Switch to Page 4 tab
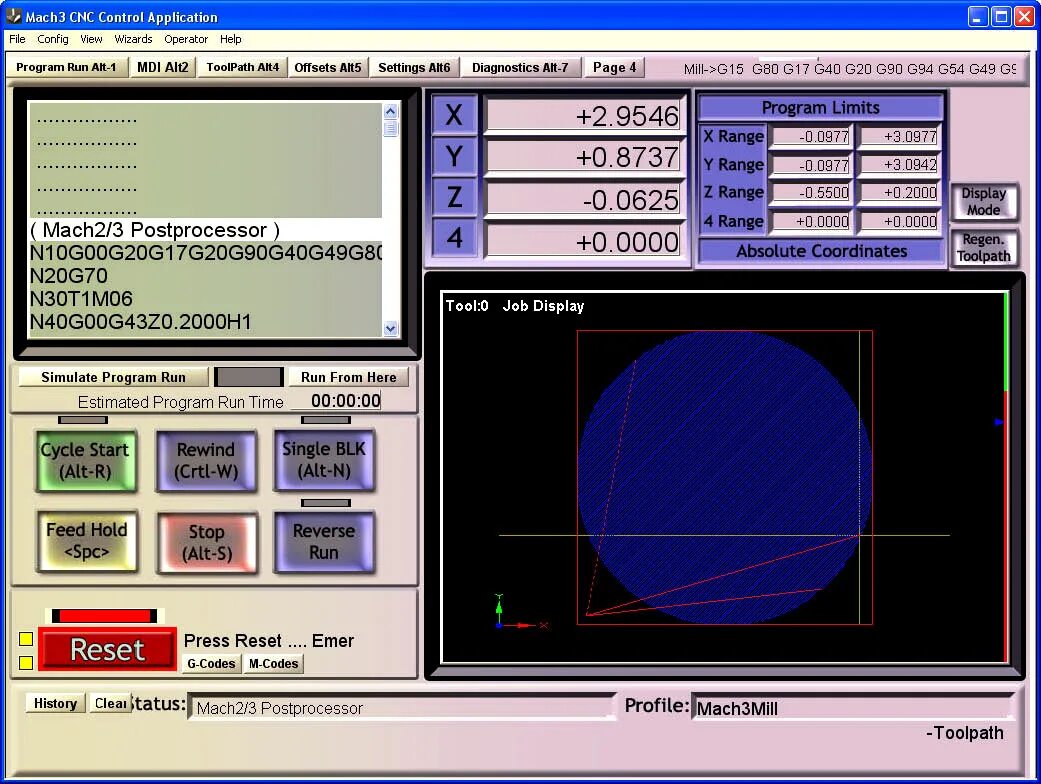The width and height of the screenshot is (1041, 784). coord(614,67)
